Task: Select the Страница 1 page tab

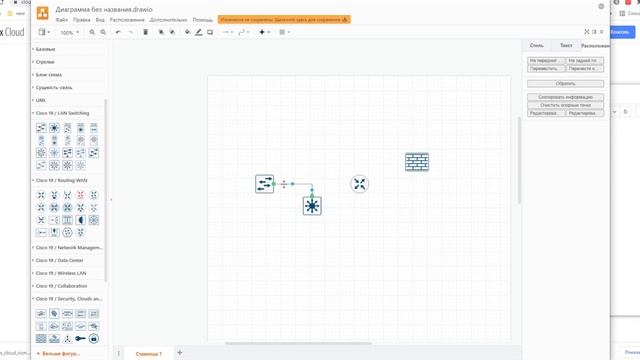Action: (x=149, y=354)
